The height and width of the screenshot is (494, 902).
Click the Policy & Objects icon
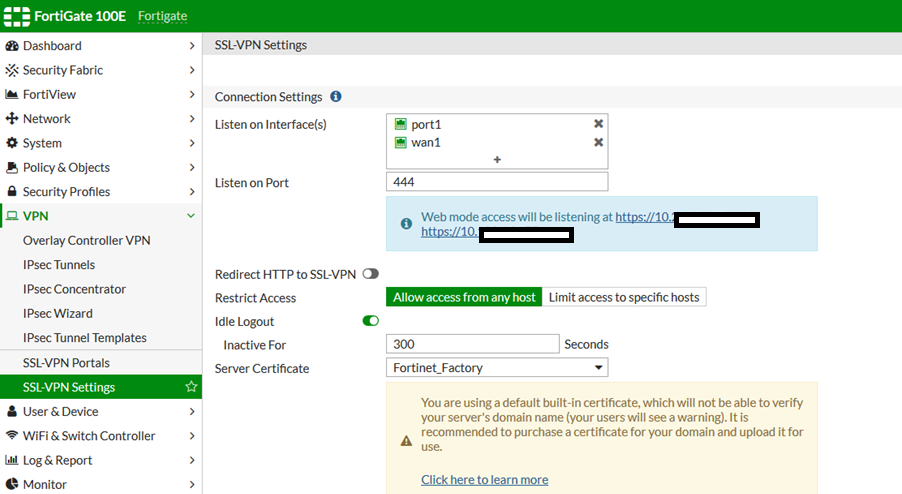click(13, 167)
